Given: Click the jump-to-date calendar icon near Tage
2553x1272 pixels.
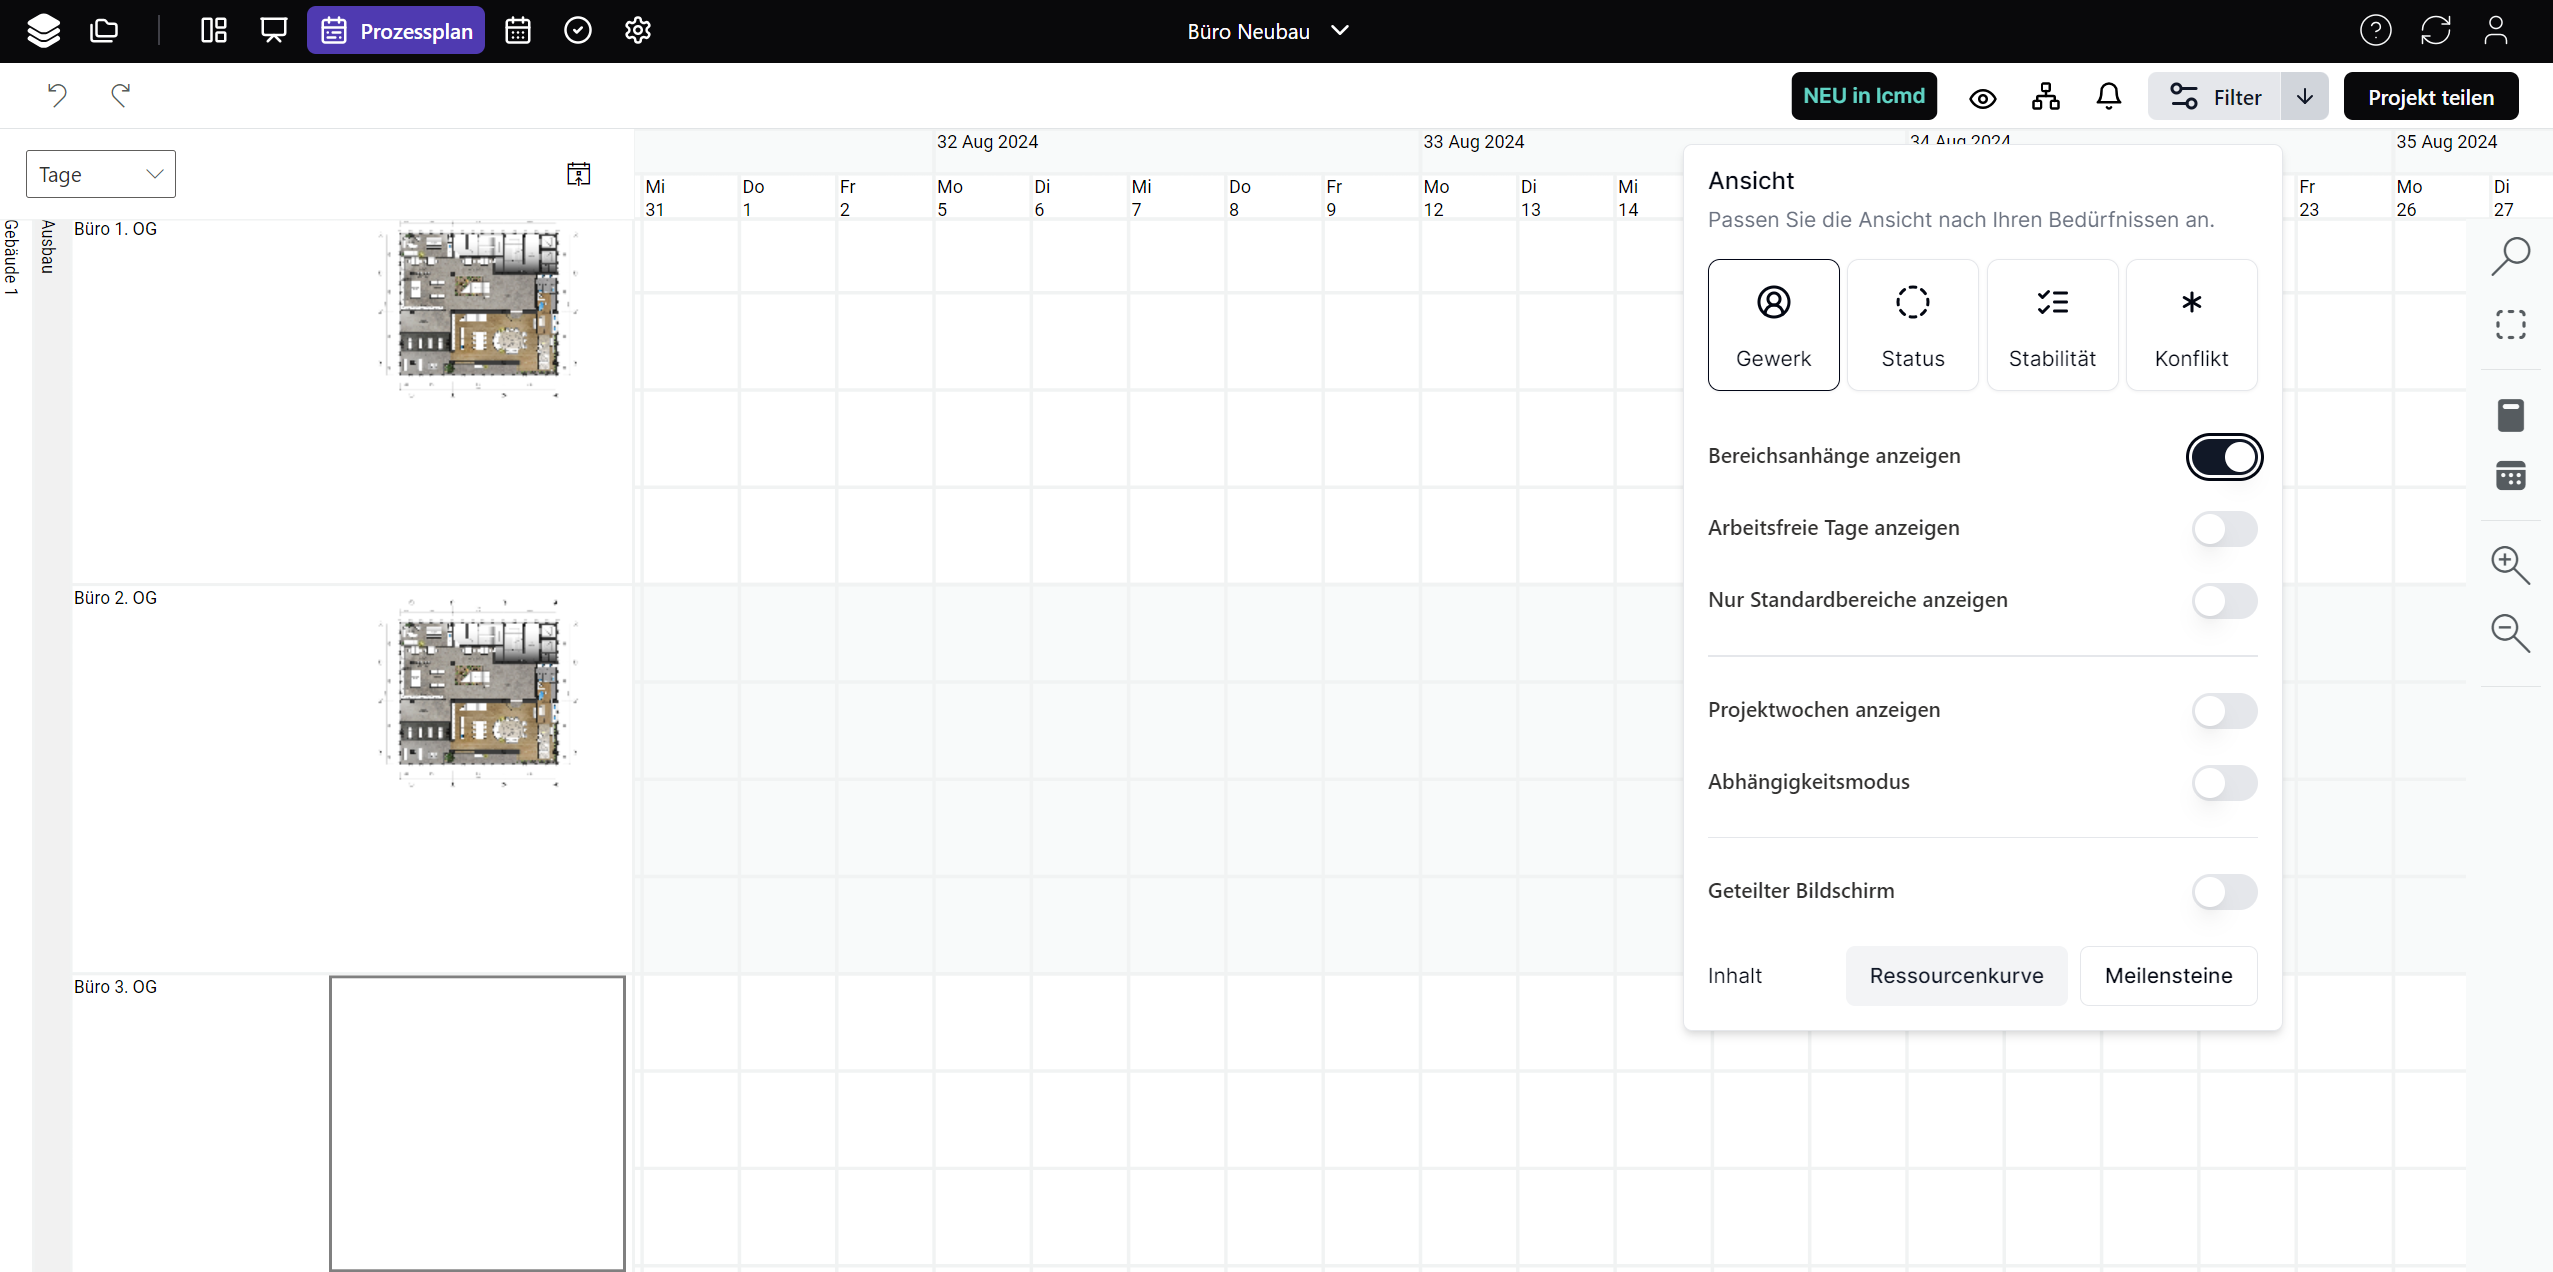Looking at the screenshot, I should pos(578,174).
